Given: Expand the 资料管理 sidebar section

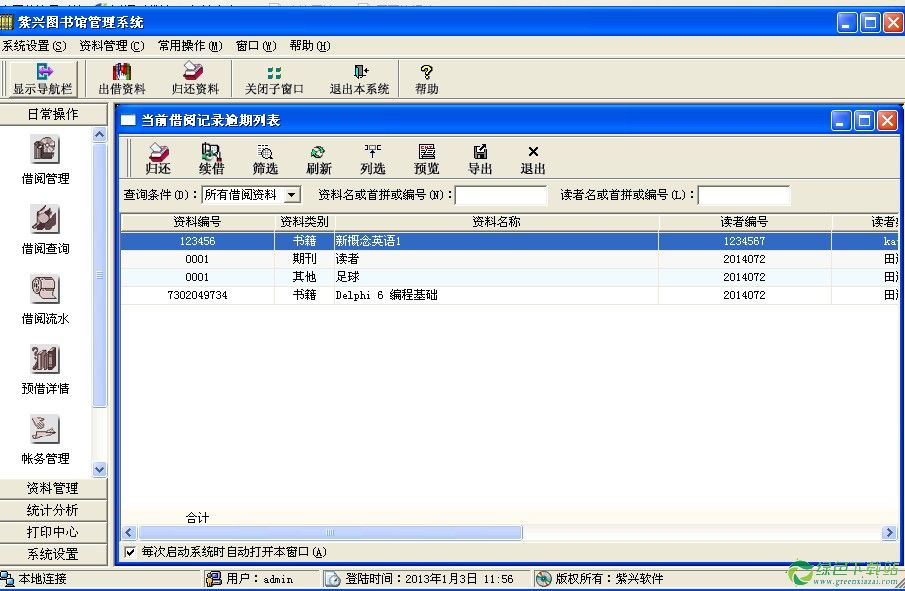Looking at the screenshot, I should click(x=53, y=488).
